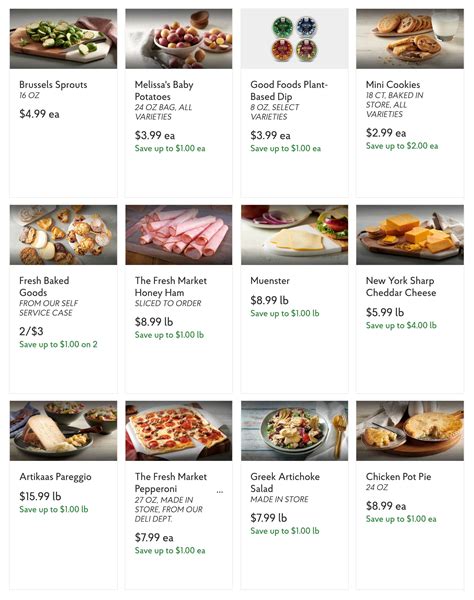The width and height of the screenshot is (474, 600).
Task: Open the Brussels Sprouts product image
Action: 64,39
